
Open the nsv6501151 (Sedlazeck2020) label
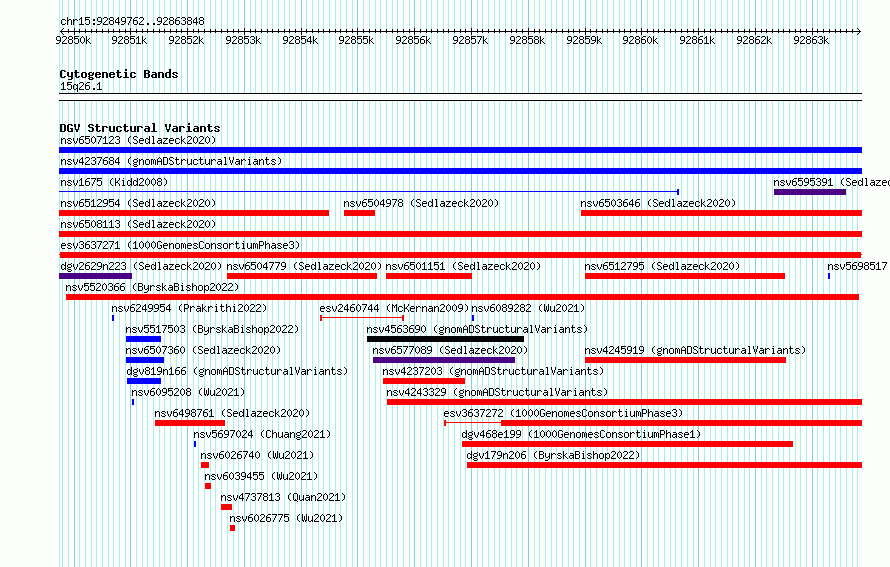point(463,266)
